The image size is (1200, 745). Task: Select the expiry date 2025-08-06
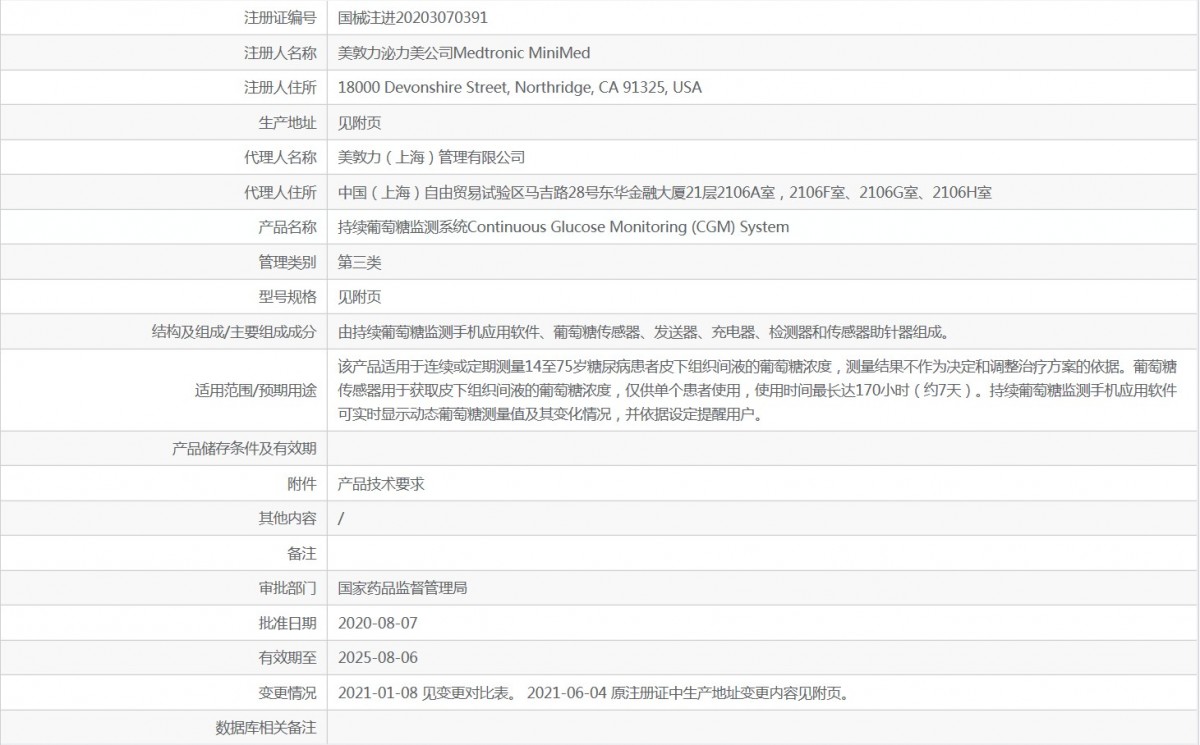click(377, 658)
